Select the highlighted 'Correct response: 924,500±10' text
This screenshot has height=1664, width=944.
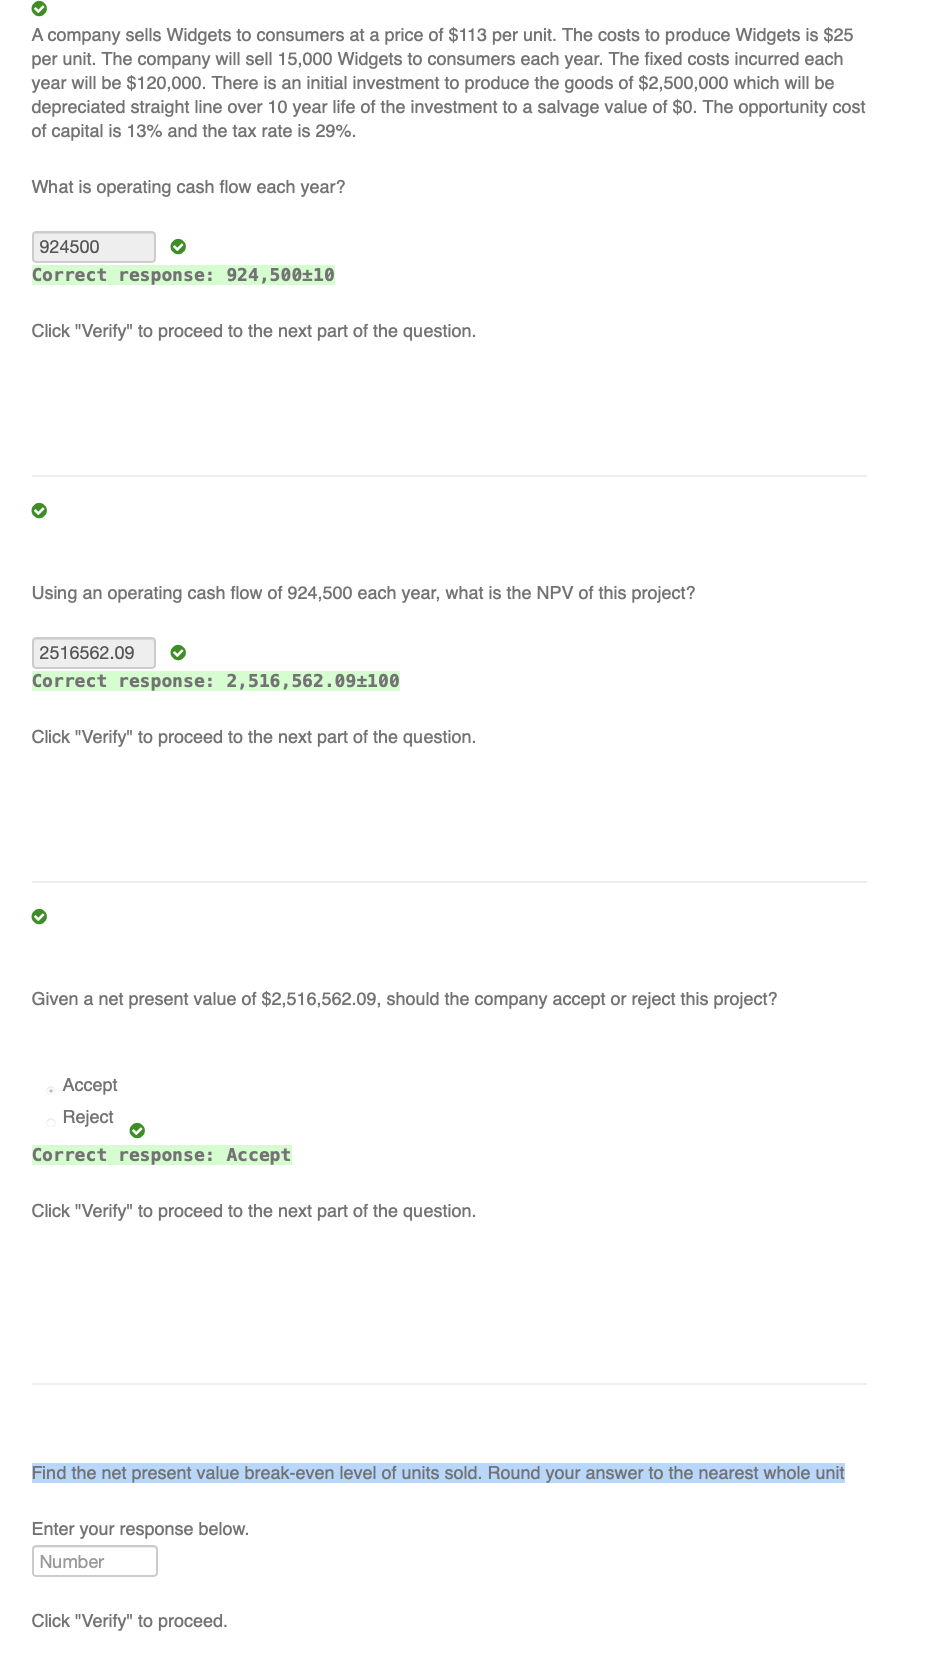coord(183,275)
